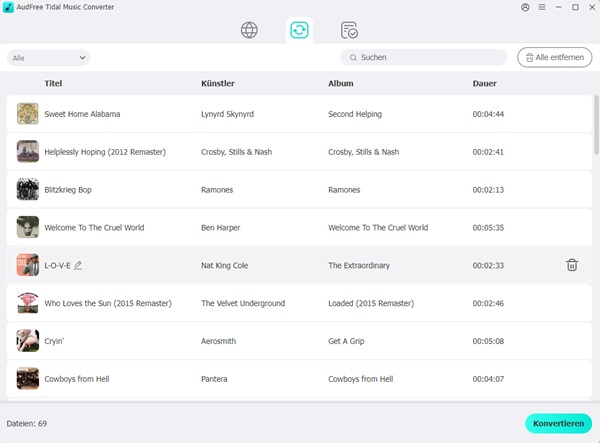This screenshot has width=600, height=443.
Task: Select the Helplessly Hoping cover thumbnail
Action: pyautogui.click(x=28, y=151)
